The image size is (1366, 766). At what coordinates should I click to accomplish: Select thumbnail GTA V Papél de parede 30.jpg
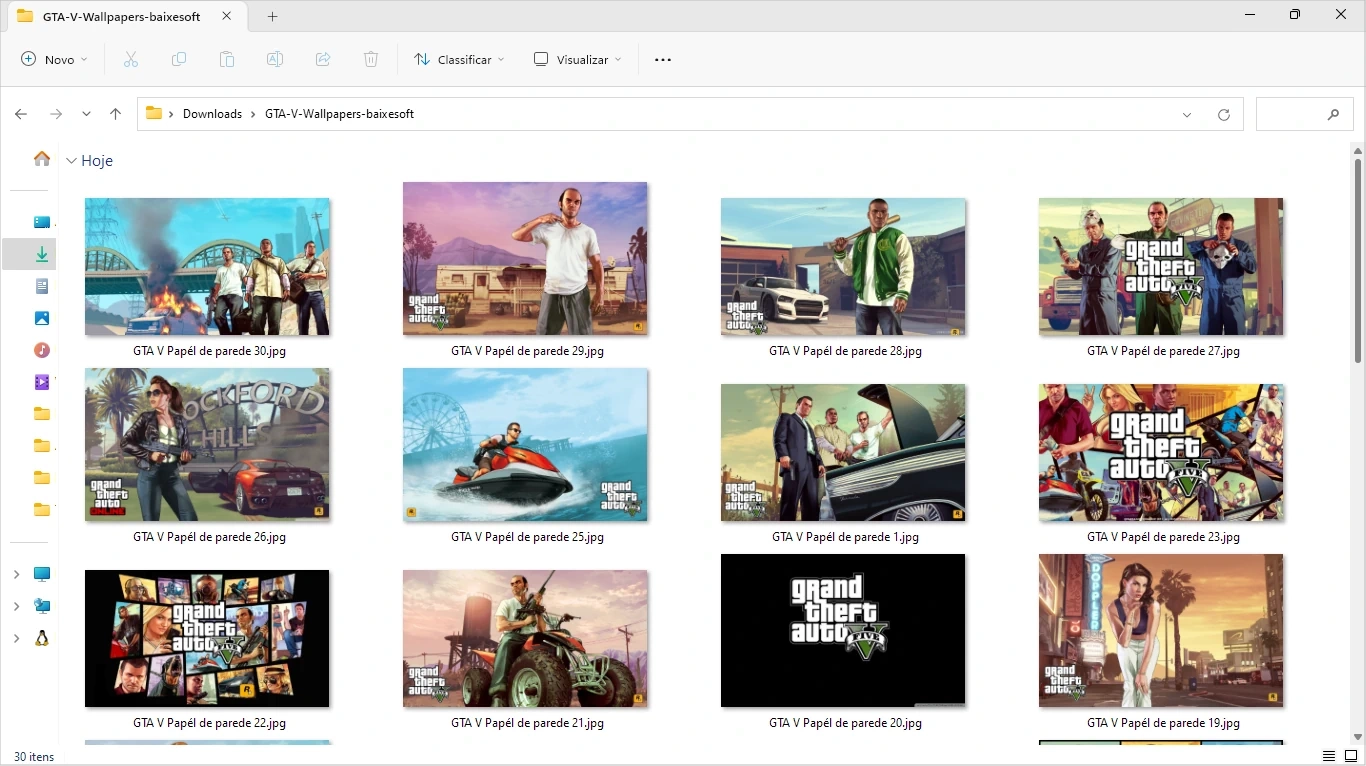click(207, 267)
